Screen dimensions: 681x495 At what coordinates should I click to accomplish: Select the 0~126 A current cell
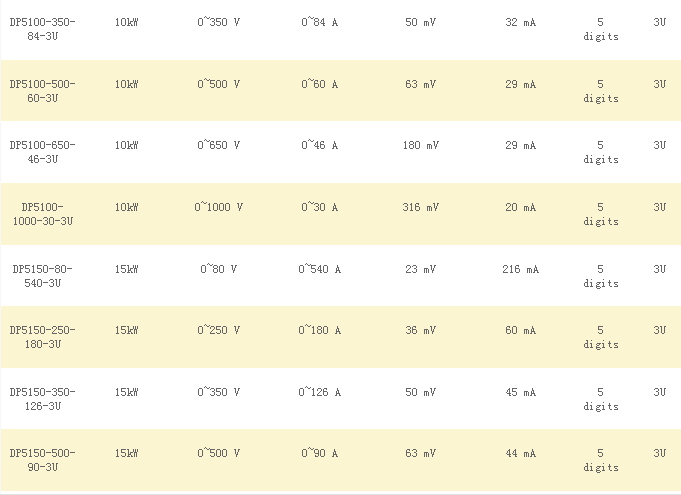pos(320,392)
